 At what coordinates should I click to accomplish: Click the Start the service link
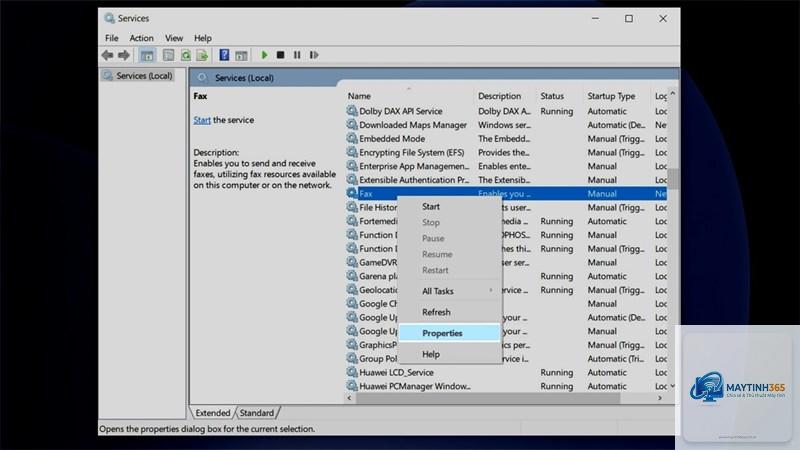click(x=202, y=120)
